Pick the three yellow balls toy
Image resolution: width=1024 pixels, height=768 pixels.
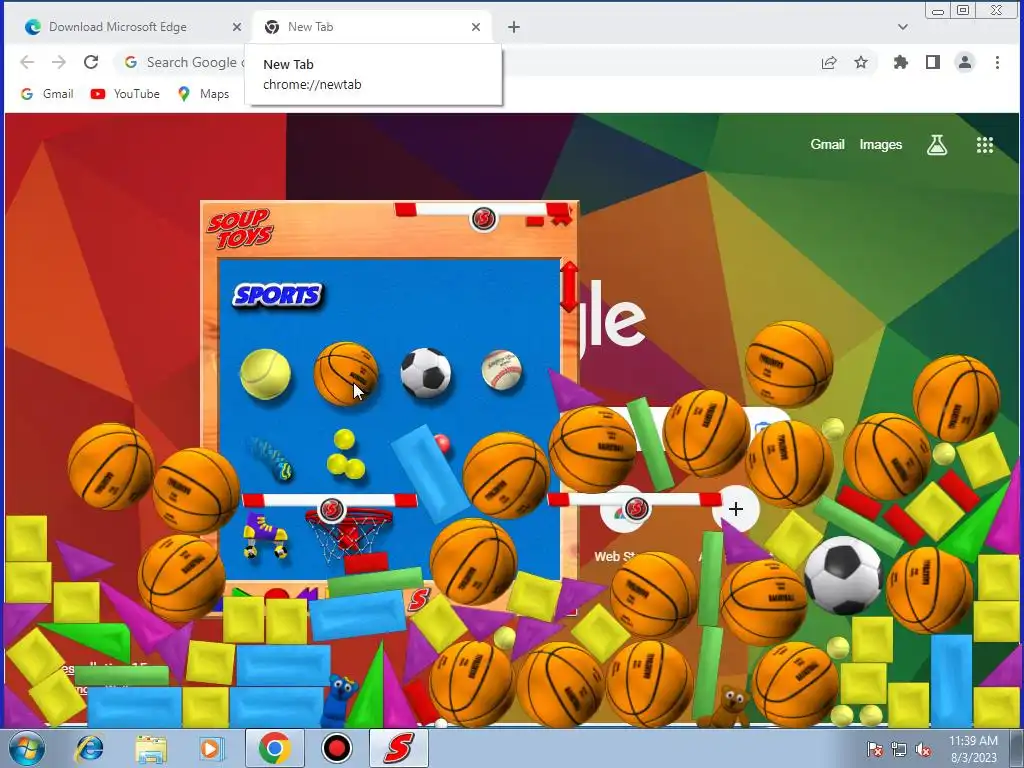tap(345, 455)
